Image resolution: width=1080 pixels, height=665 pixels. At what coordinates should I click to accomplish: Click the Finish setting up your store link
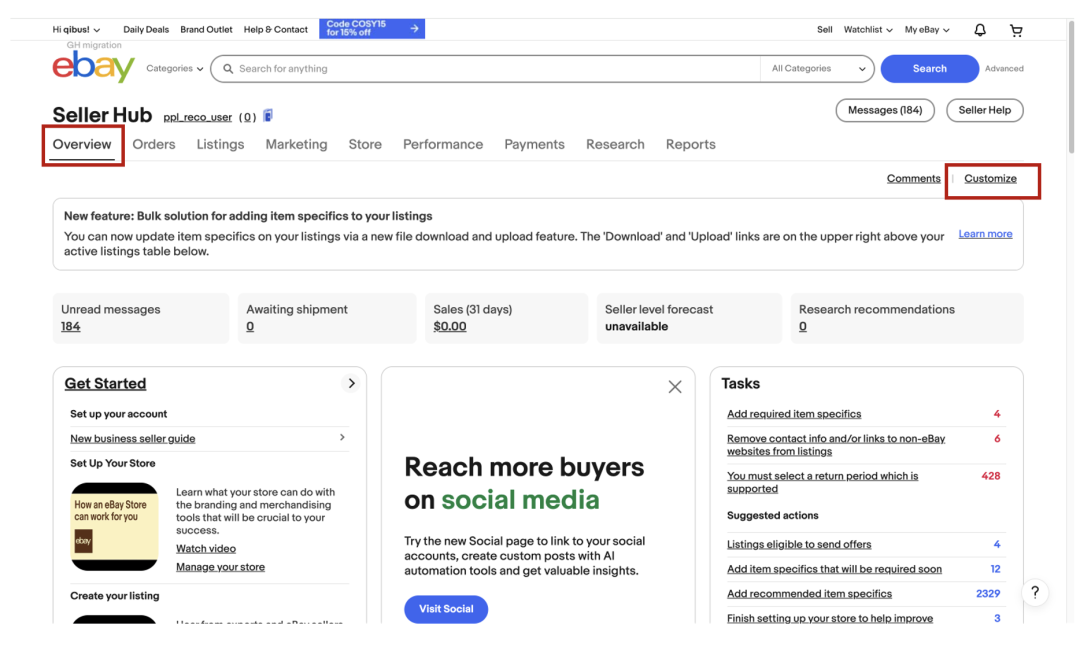pos(830,618)
